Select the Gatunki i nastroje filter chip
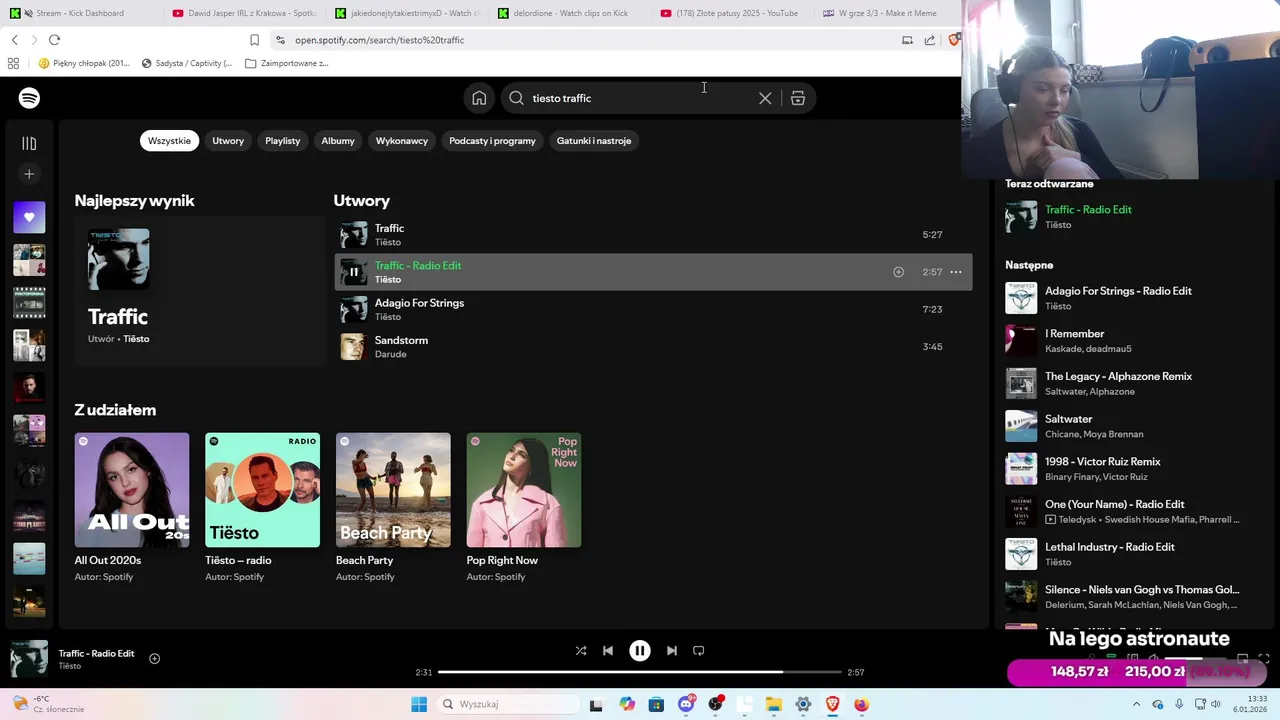The height and width of the screenshot is (720, 1280). pyautogui.click(x=594, y=141)
